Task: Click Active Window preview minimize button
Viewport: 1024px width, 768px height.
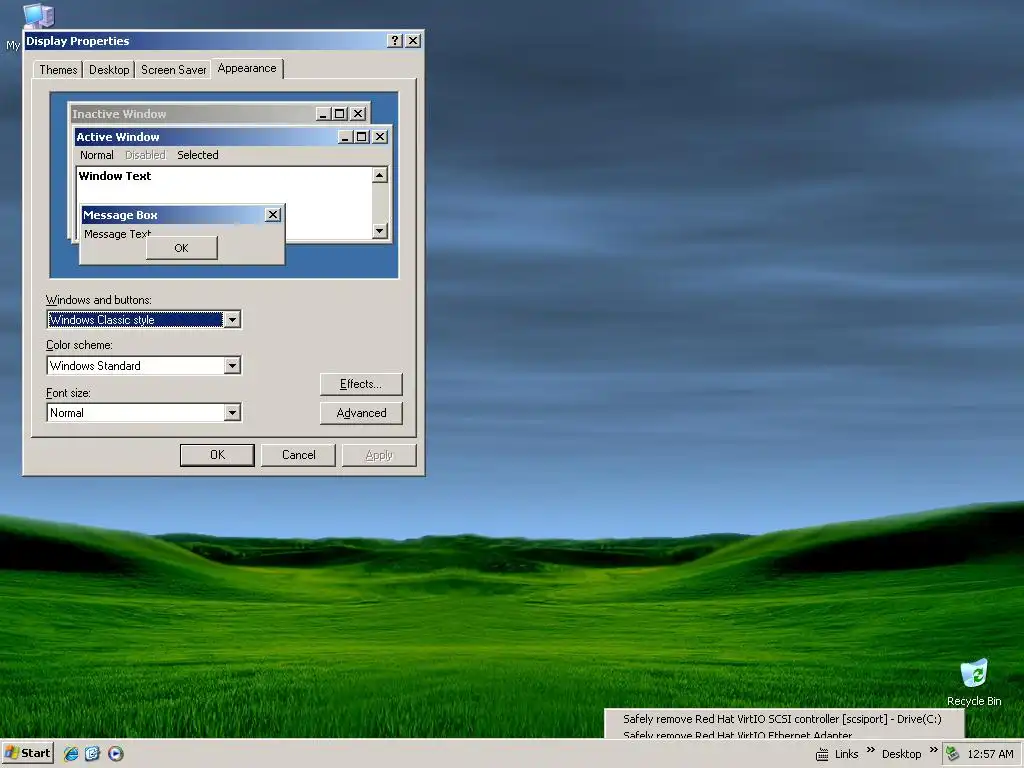Action: pyautogui.click(x=345, y=136)
